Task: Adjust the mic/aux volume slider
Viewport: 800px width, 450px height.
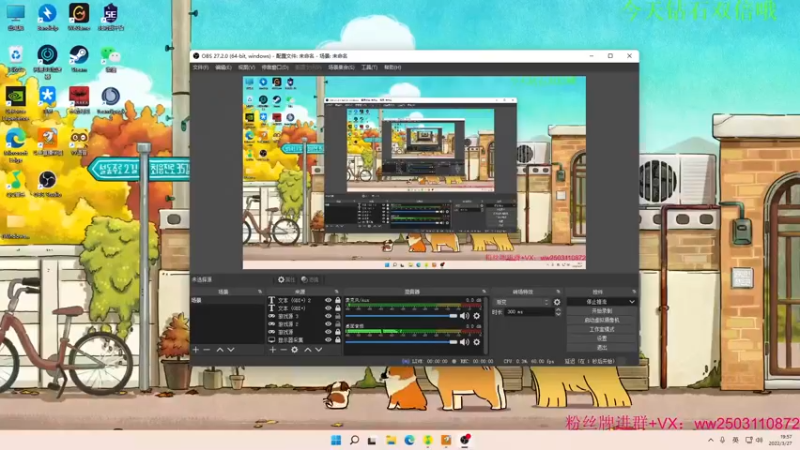Action: pyautogui.click(x=402, y=316)
